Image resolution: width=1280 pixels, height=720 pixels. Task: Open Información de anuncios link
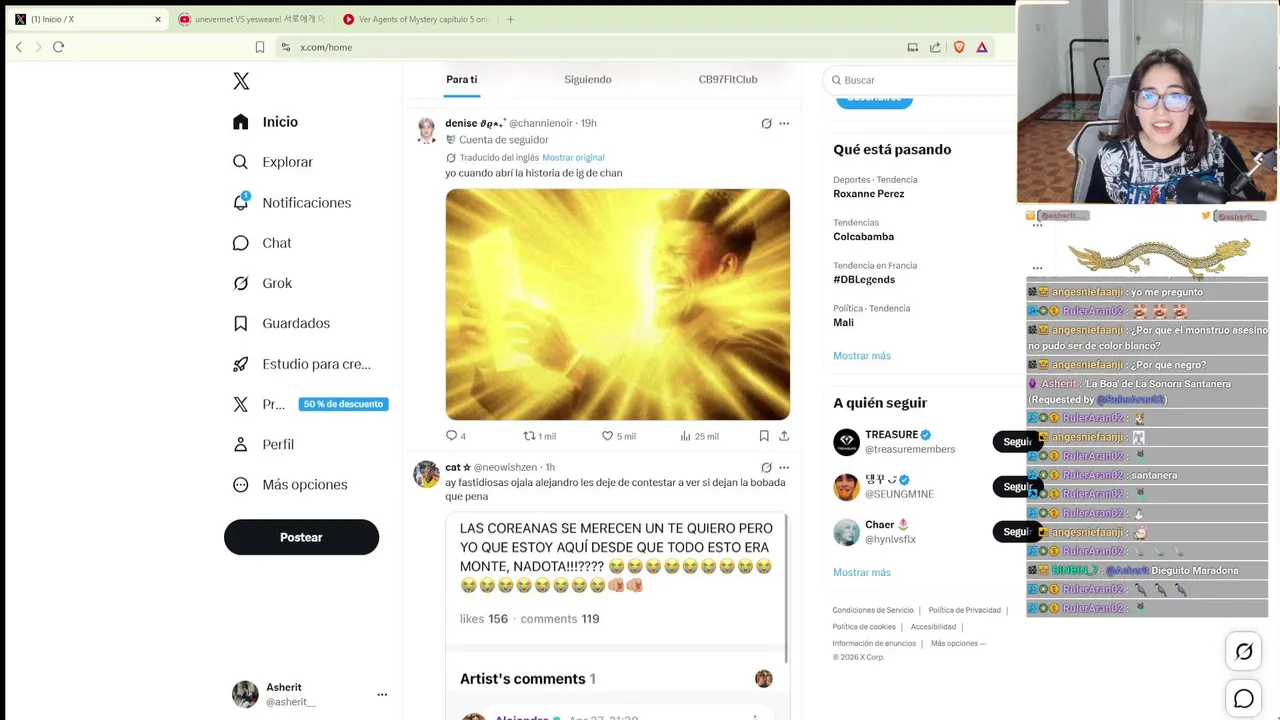click(x=874, y=643)
